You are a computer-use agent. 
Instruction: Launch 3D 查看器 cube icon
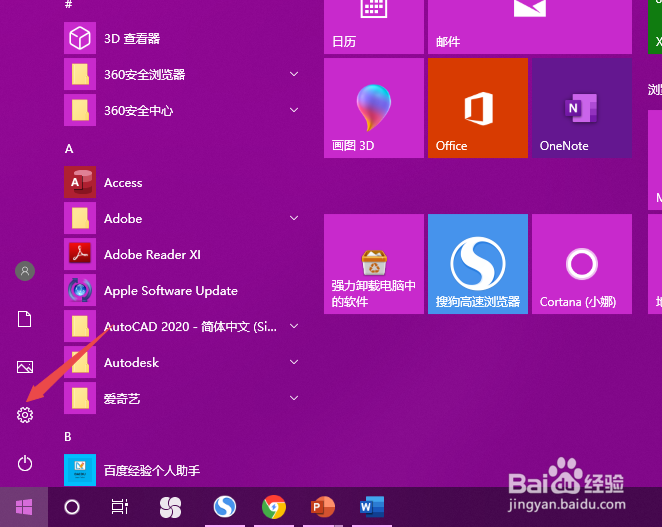point(80,38)
